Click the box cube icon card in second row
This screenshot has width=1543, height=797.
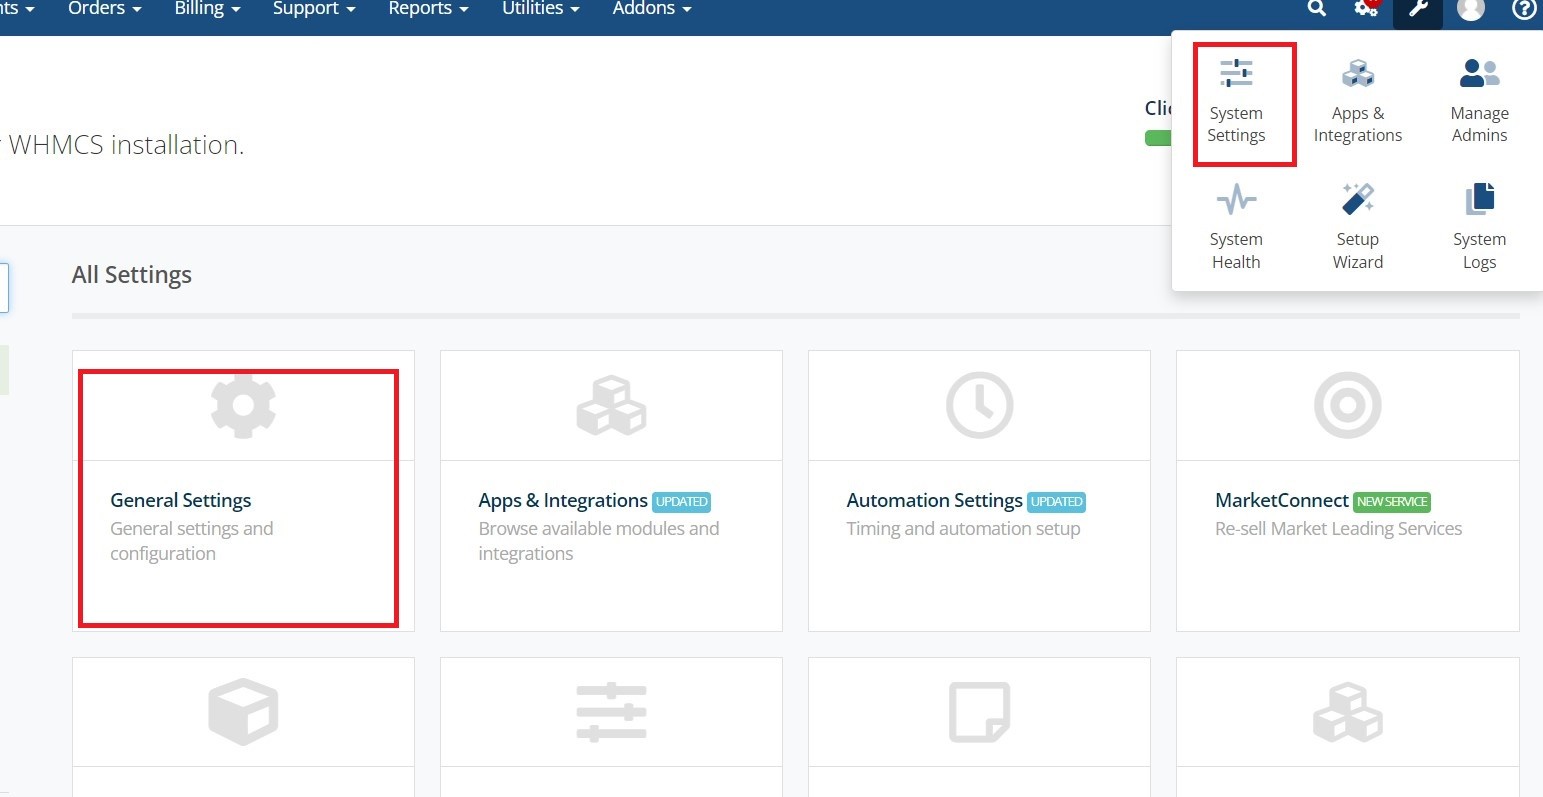[x=243, y=712]
